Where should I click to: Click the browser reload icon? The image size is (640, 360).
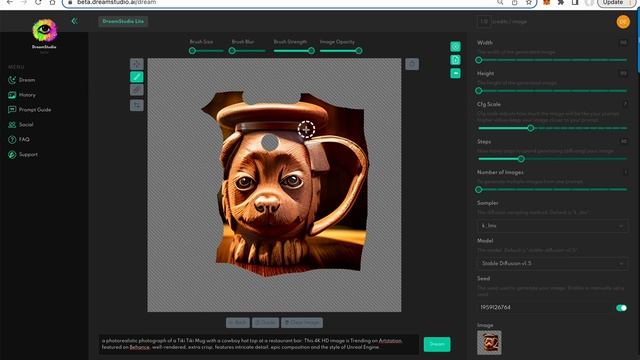38,2
